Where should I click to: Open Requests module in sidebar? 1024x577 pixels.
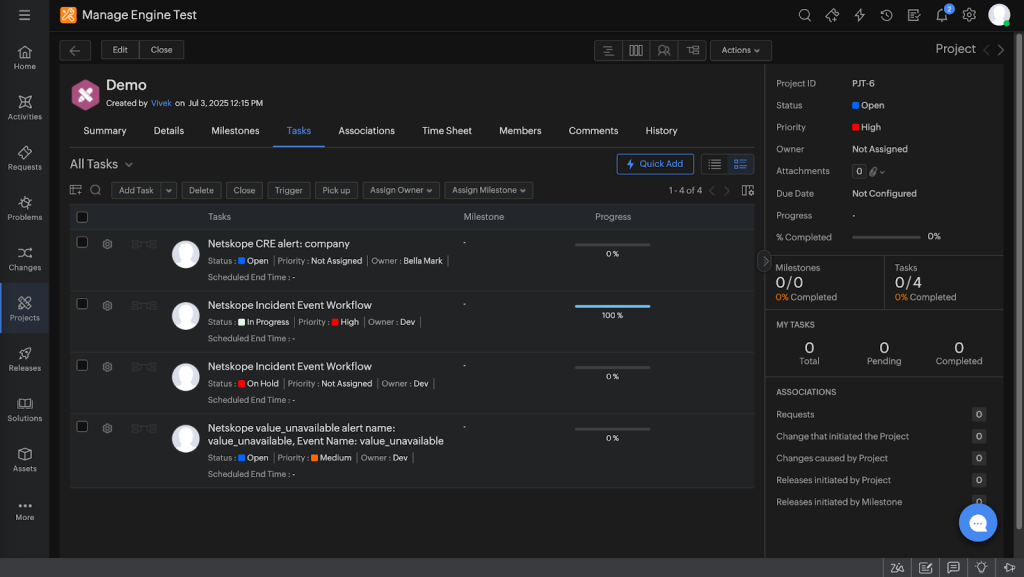click(x=25, y=158)
